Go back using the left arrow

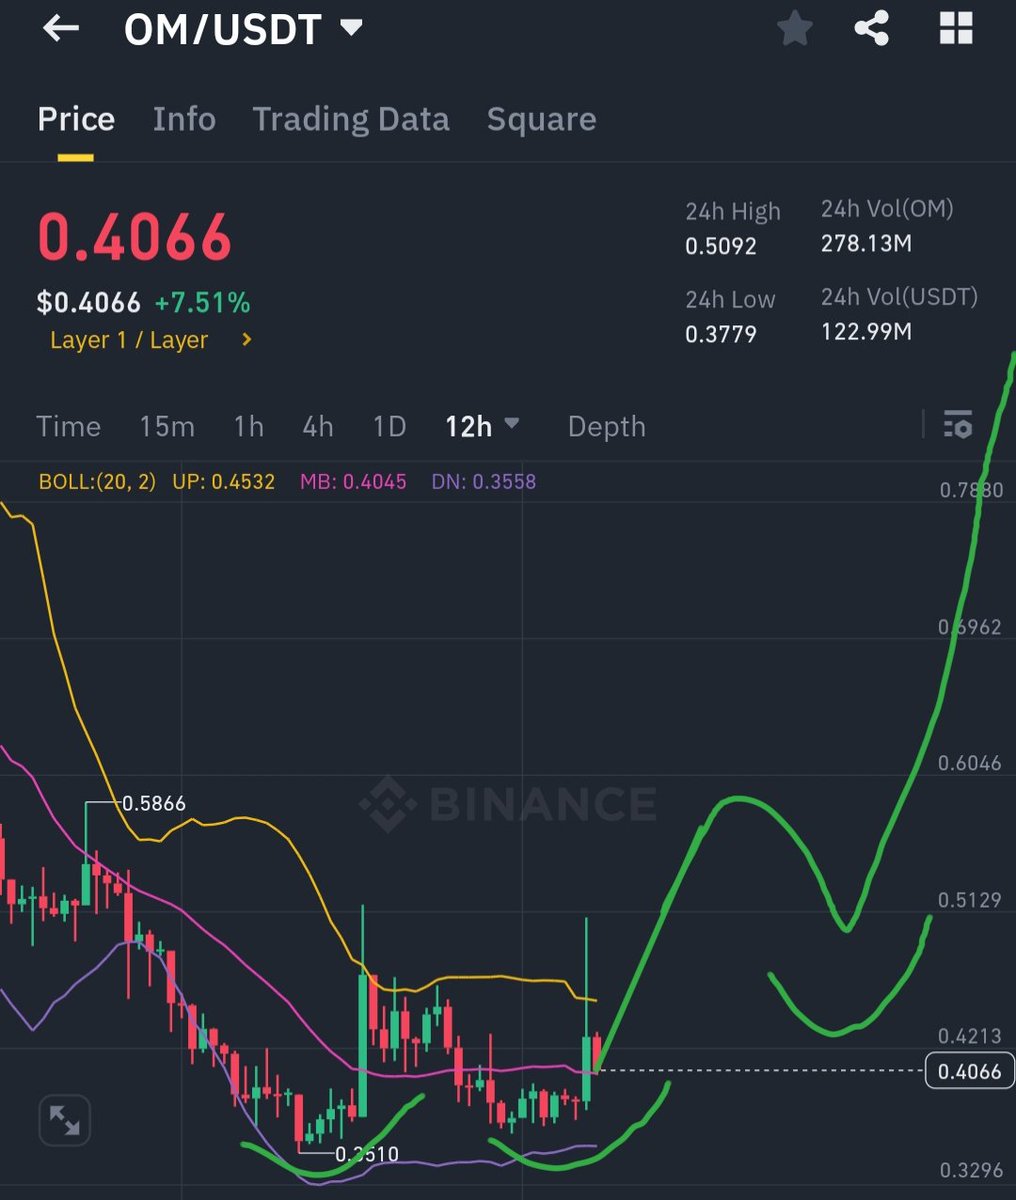61,28
